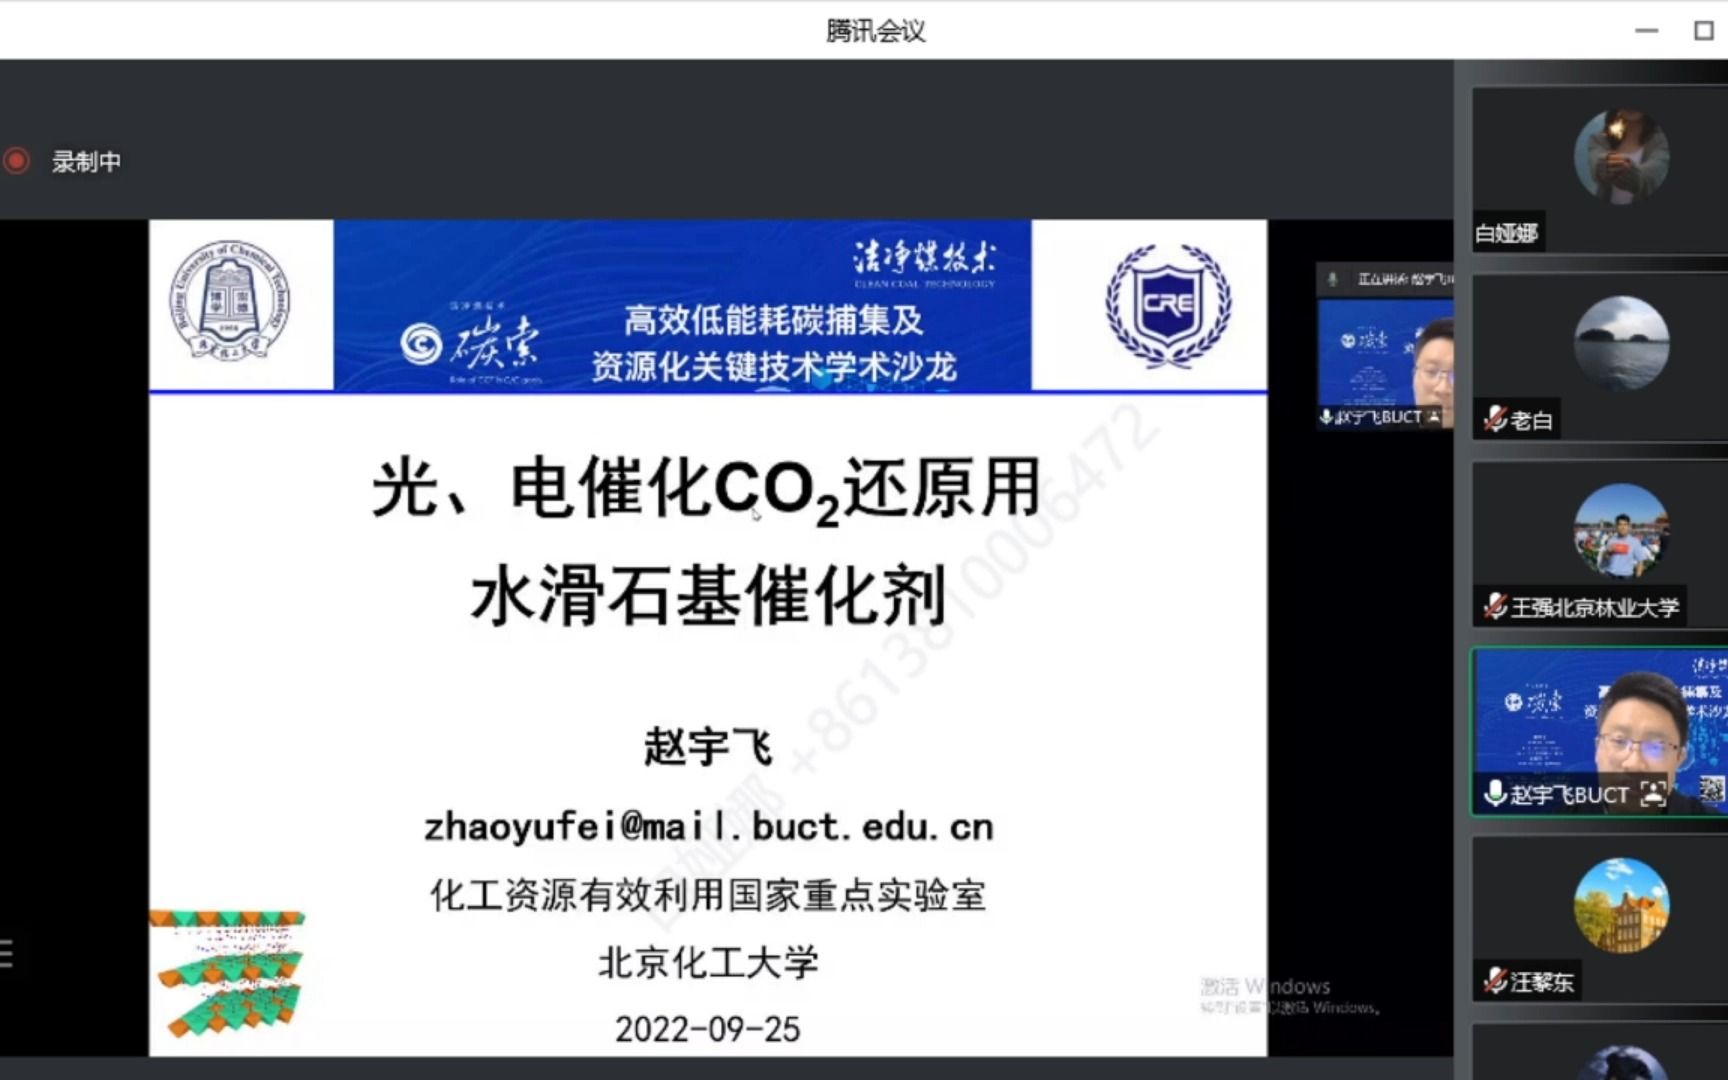Click the email zhaoyufei@mail.buct.edu.cn

coord(708,827)
